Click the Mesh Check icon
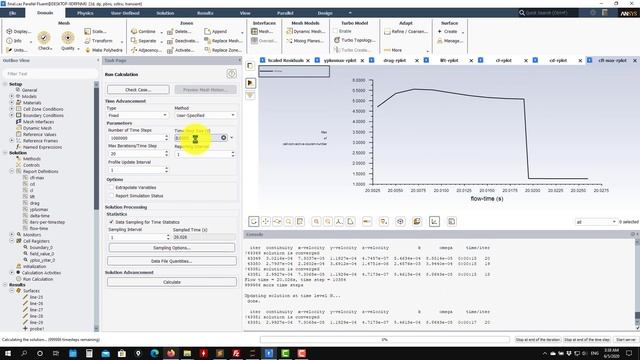The image size is (640, 360). point(44,38)
